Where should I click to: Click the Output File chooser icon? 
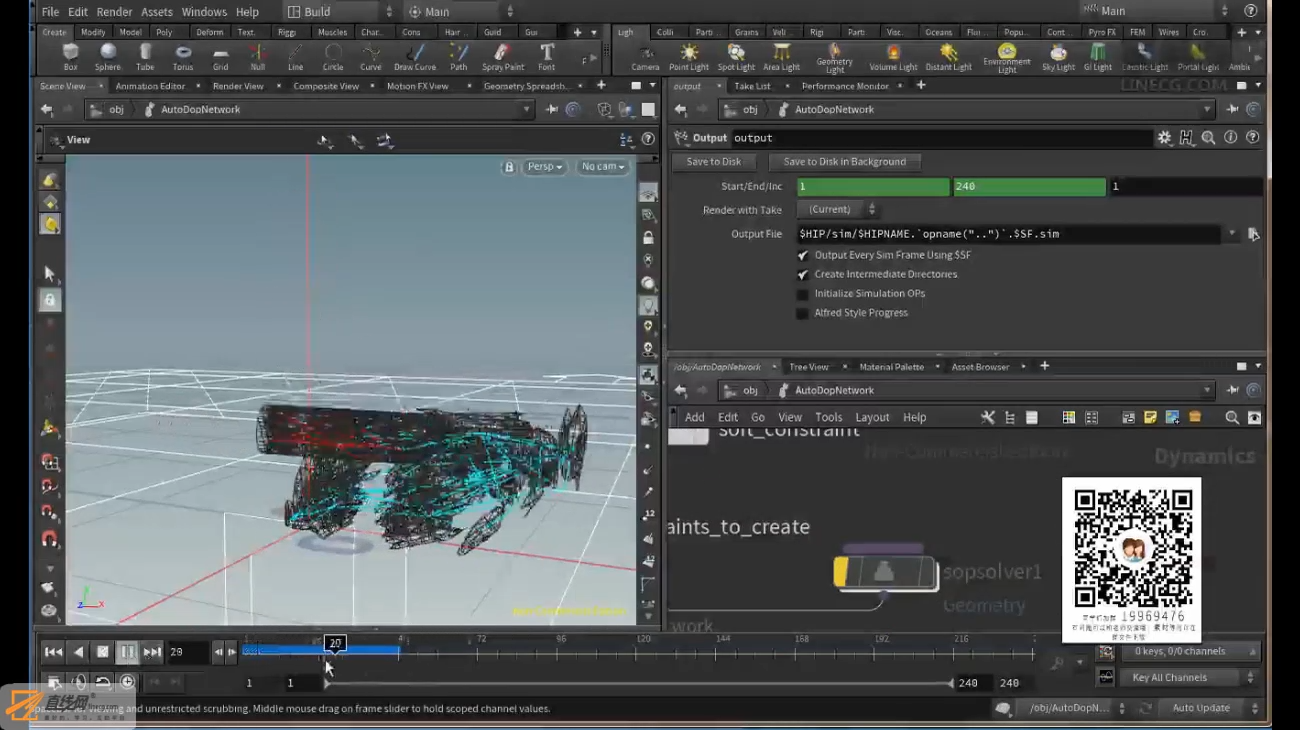click(x=1253, y=234)
